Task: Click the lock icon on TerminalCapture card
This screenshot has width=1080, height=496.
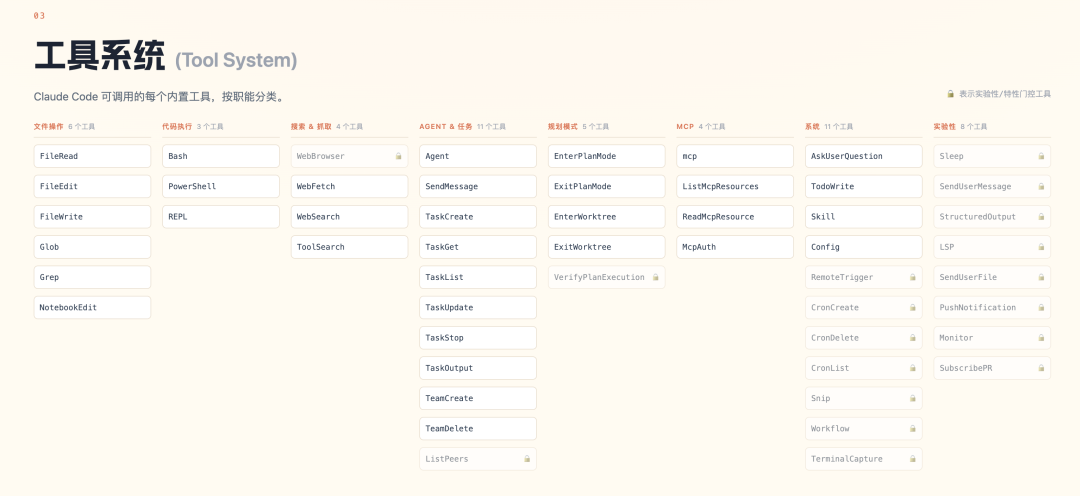Action: tap(913, 459)
